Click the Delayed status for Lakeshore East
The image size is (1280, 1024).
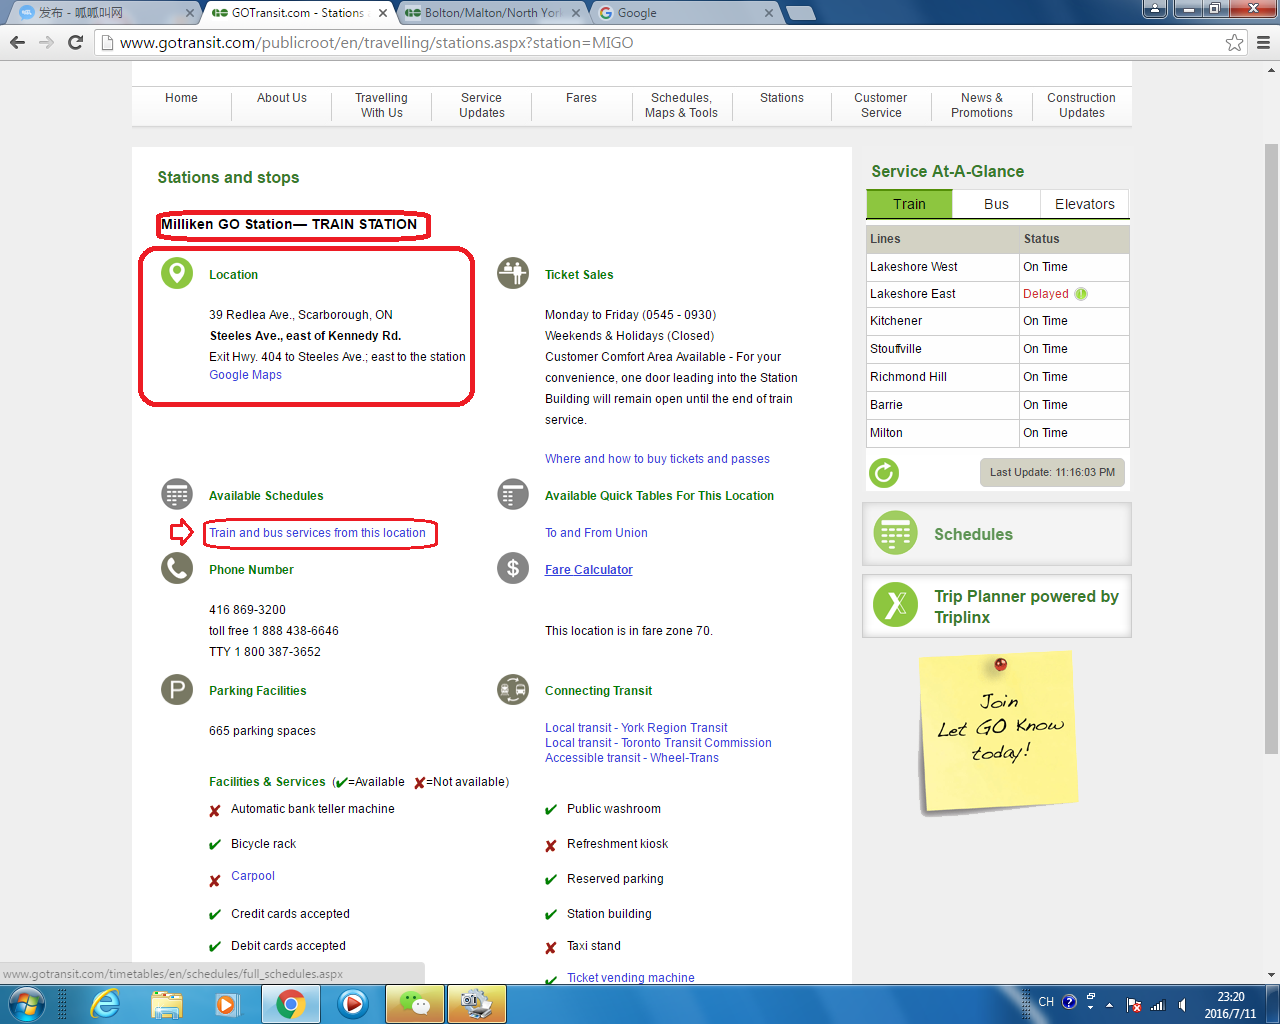pos(1045,294)
